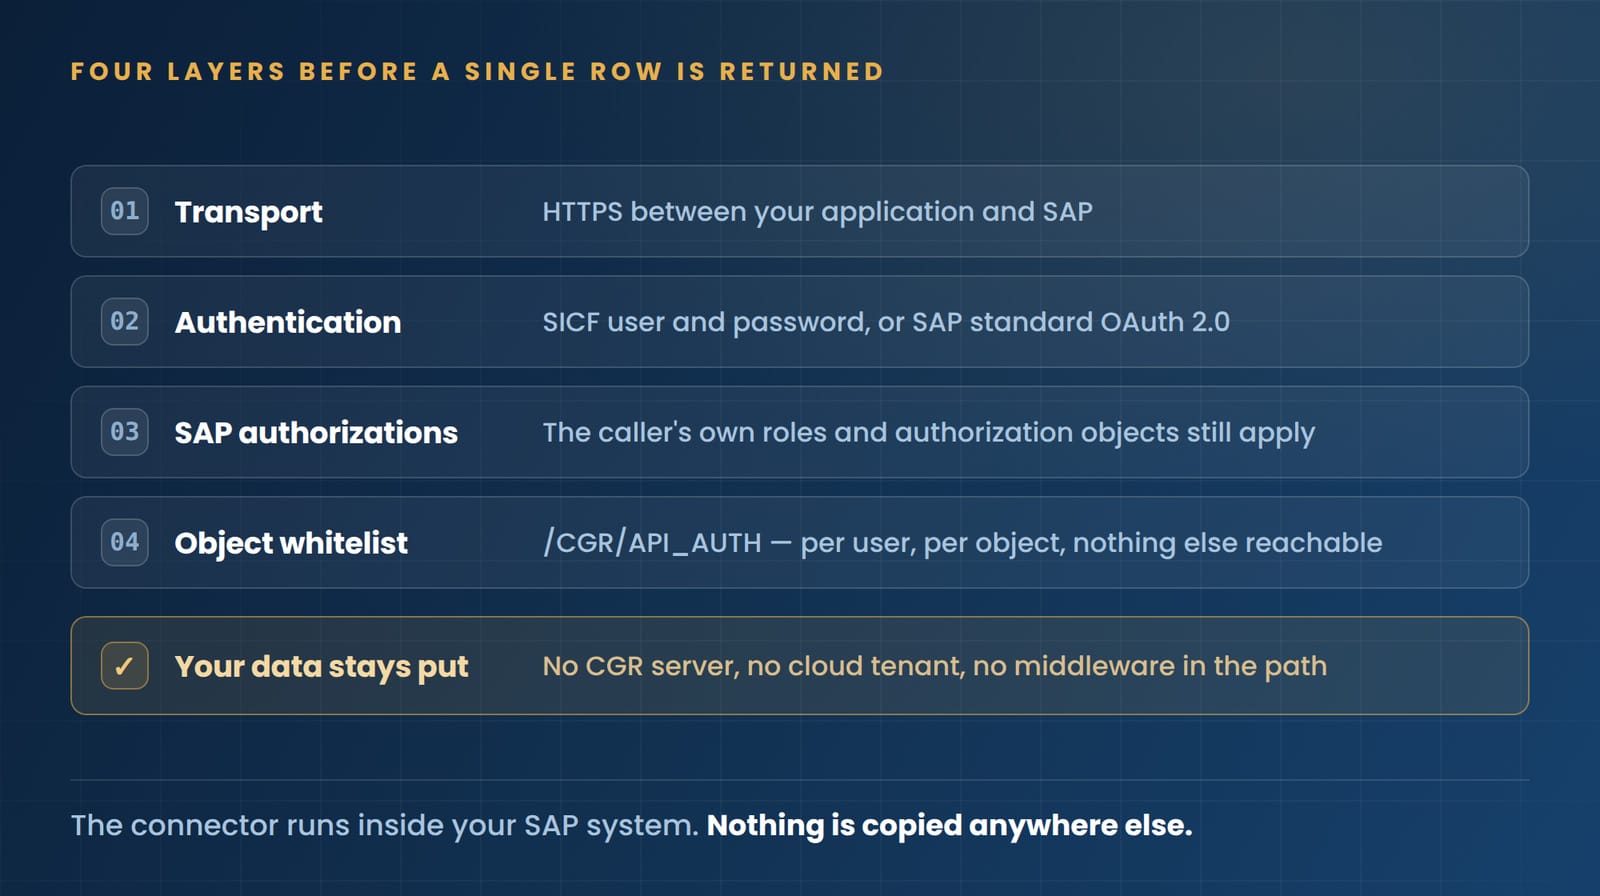Screen dimensions: 1600x896
Task: Select the SAP authorizations title
Action: [x=316, y=432]
